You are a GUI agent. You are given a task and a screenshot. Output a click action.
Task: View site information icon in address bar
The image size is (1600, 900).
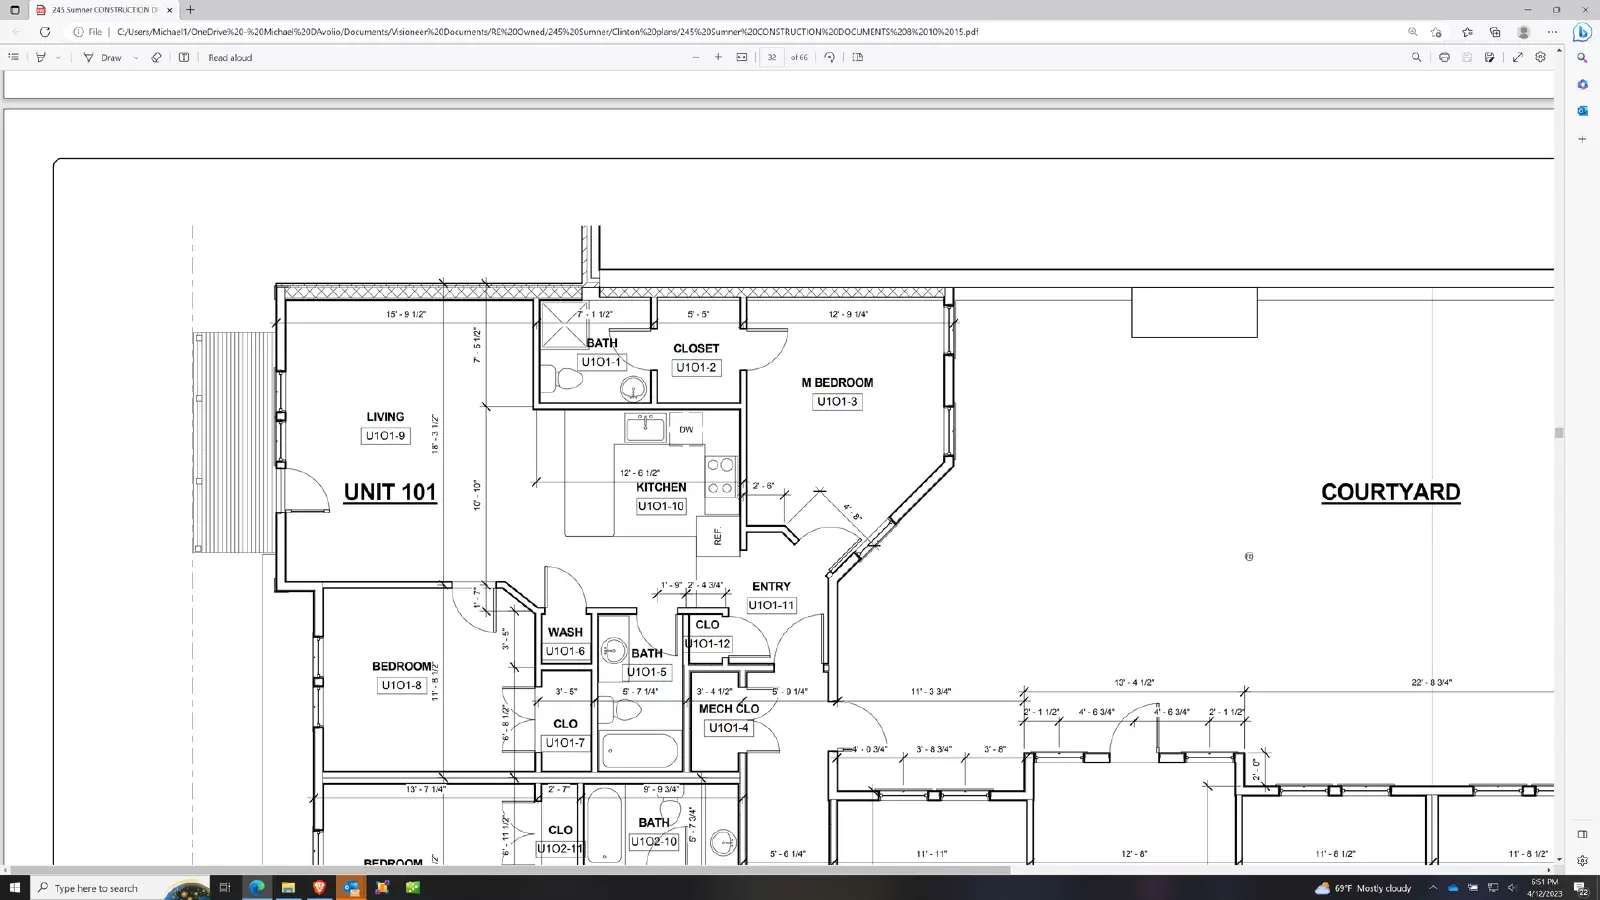78,31
